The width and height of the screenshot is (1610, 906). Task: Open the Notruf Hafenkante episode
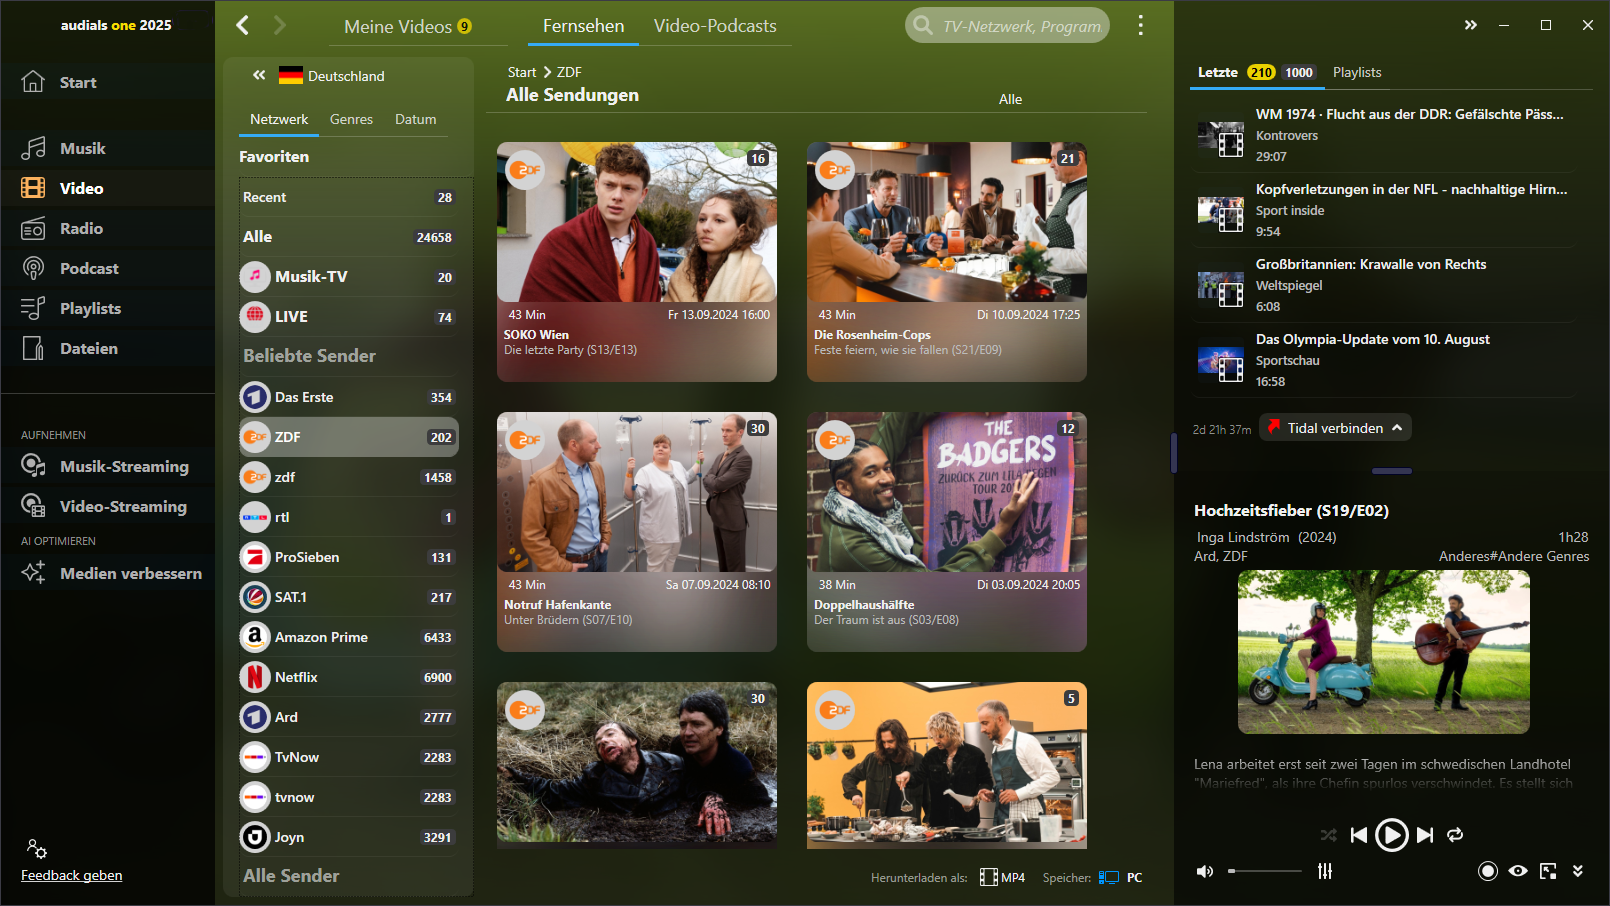coord(637,531)
